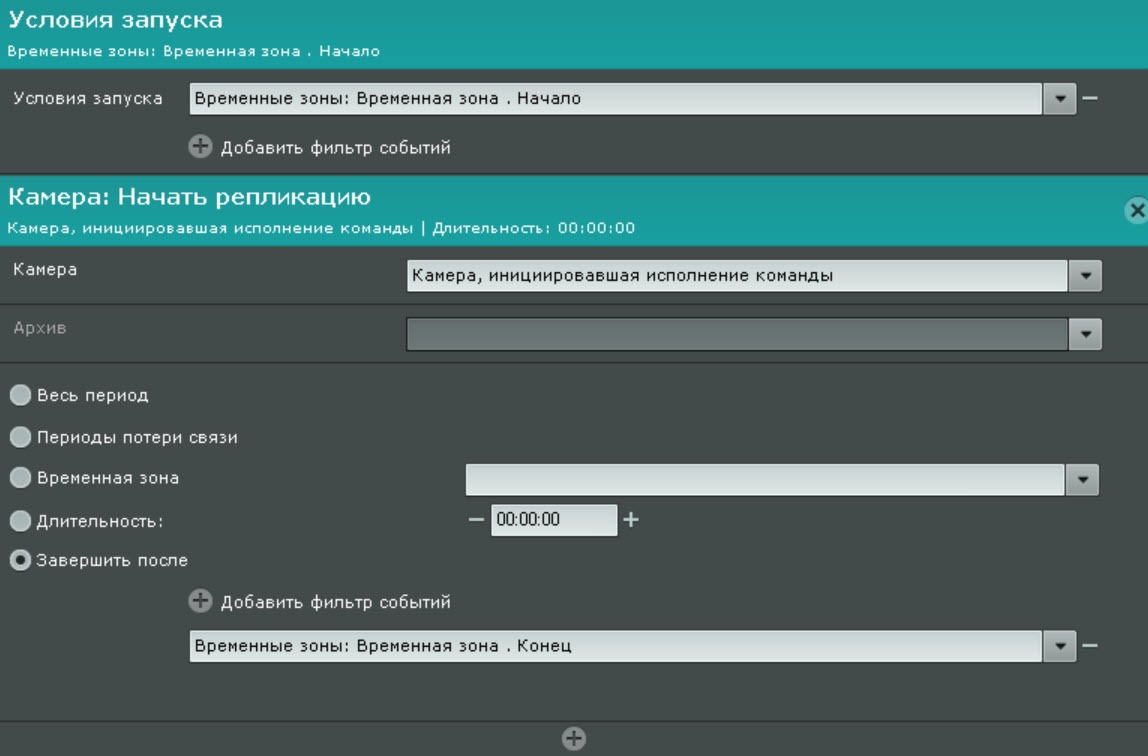Click plus icon under 'Завершить после' to add filter

pyautogui.click(x=201, y=602)
